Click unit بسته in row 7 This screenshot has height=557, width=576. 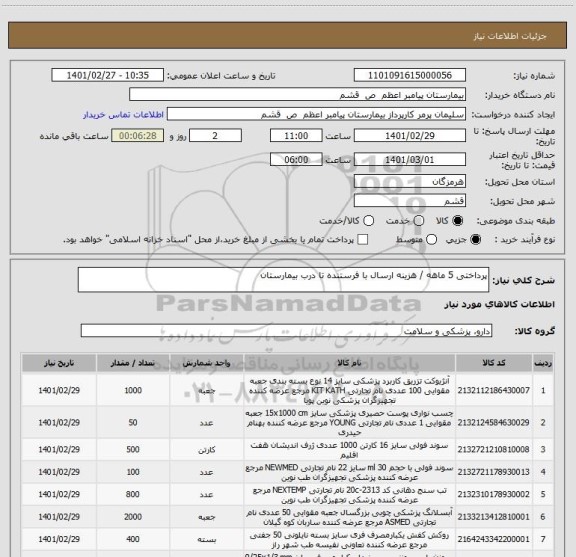click(206, 539)
